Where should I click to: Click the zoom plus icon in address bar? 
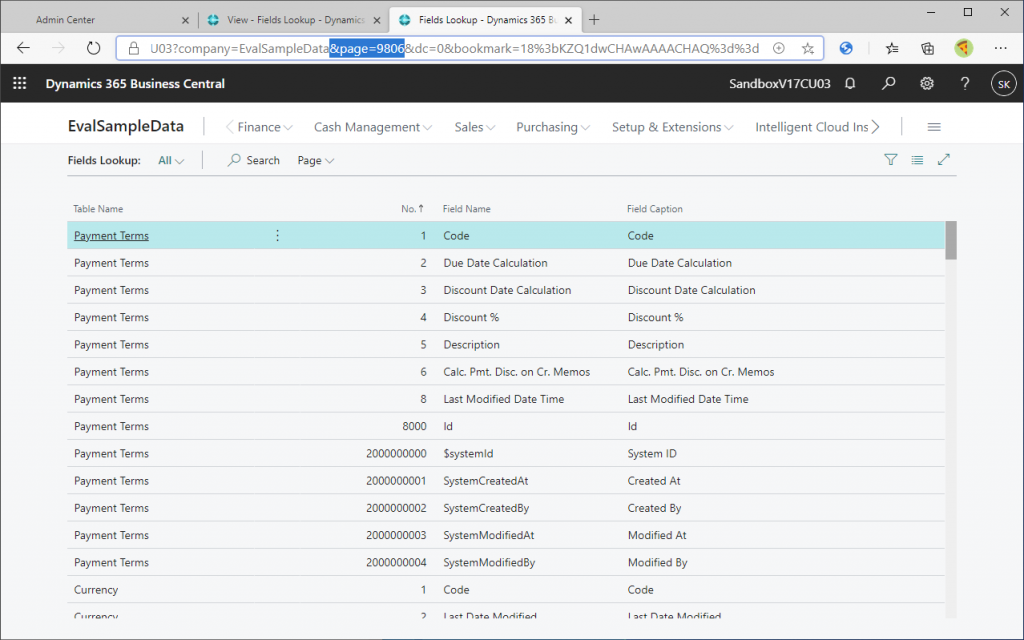pos(778,48)
